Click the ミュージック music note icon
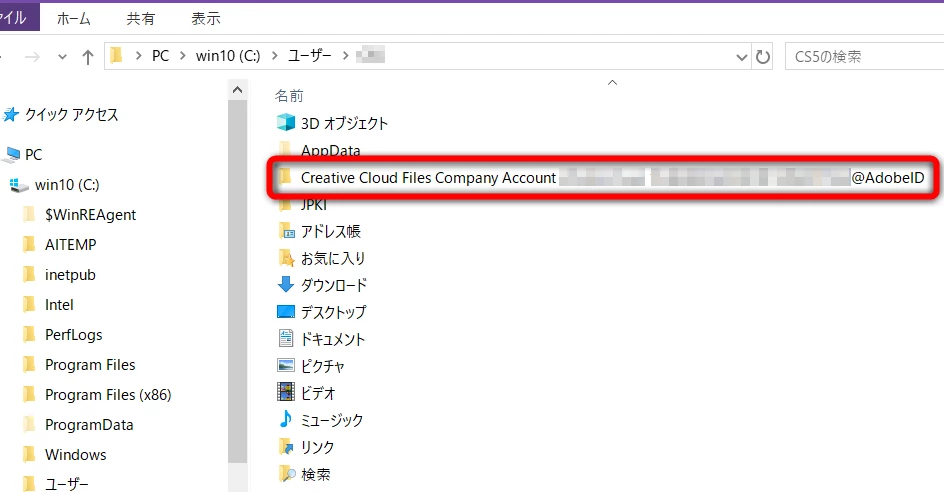 286,419
